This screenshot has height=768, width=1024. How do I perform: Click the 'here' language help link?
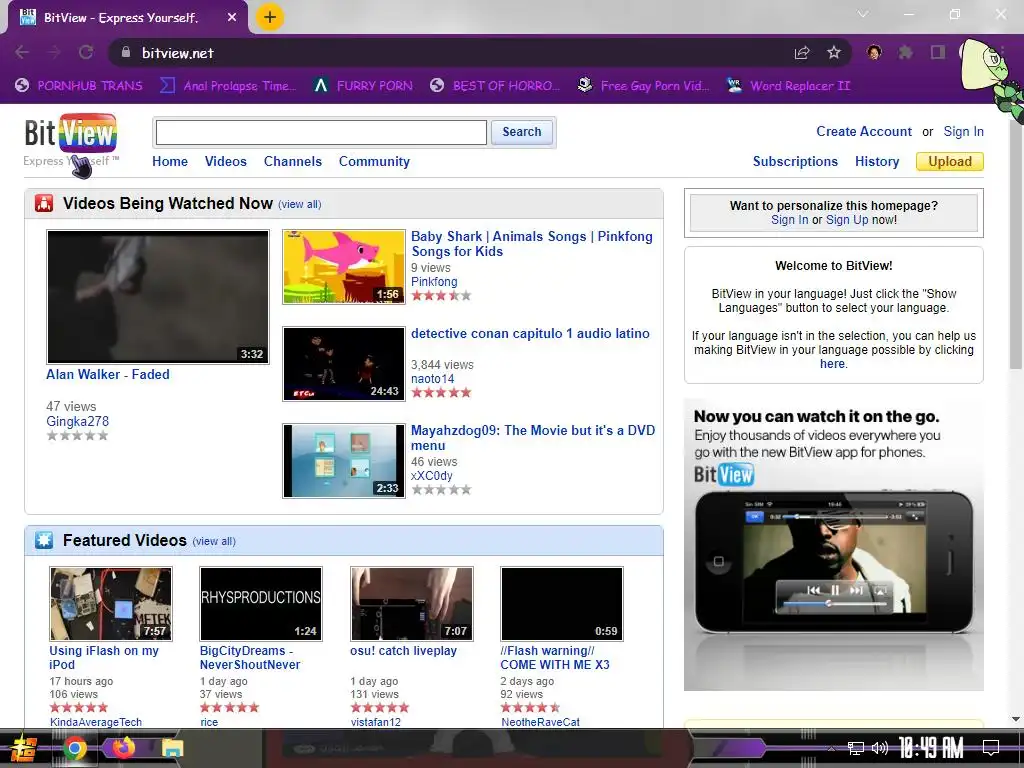pyautogui.click(x=832, y=364)
